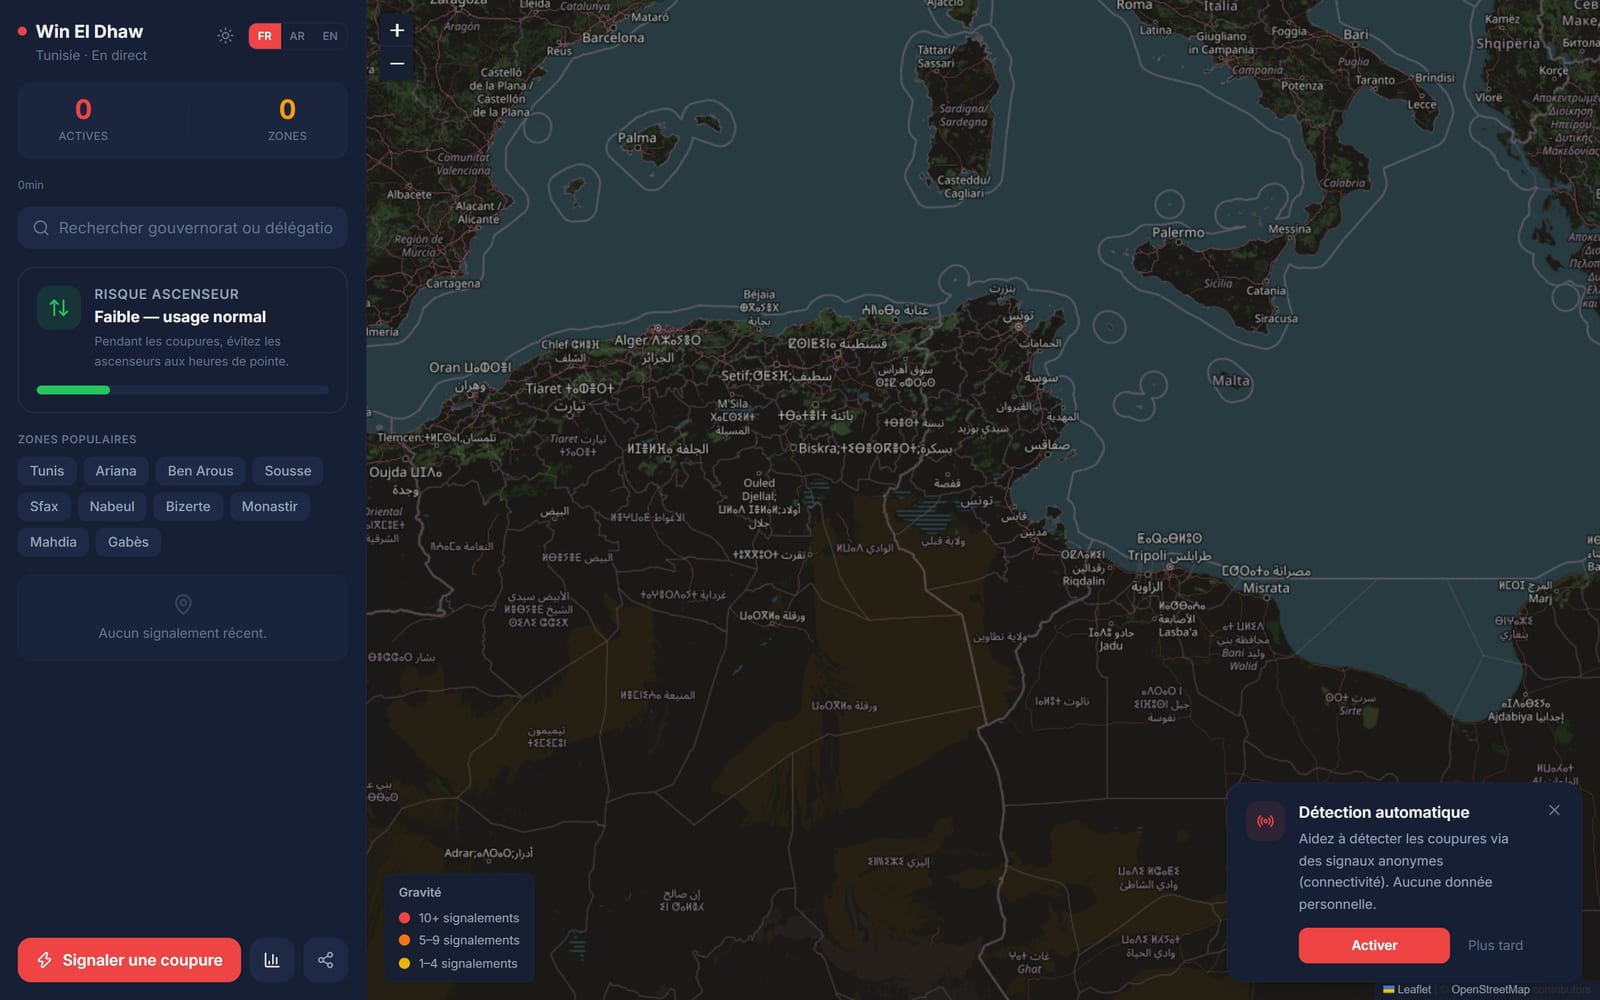Click the Messina label on map

click(x=1289, y=229)
